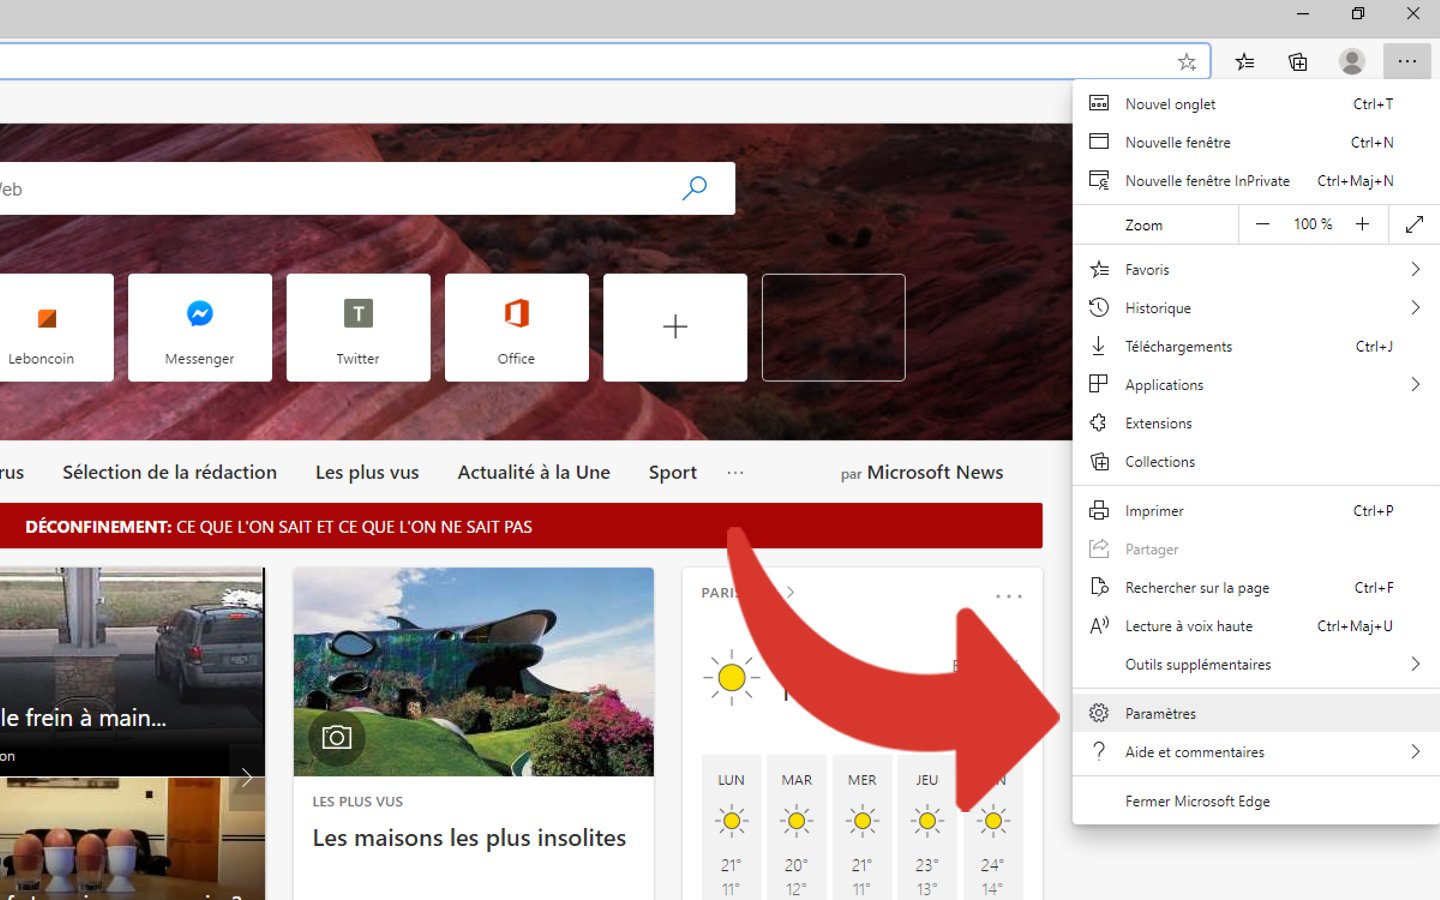Select the MAR weather forecast
Screen dimensions: 1440x900
point(797,828)
